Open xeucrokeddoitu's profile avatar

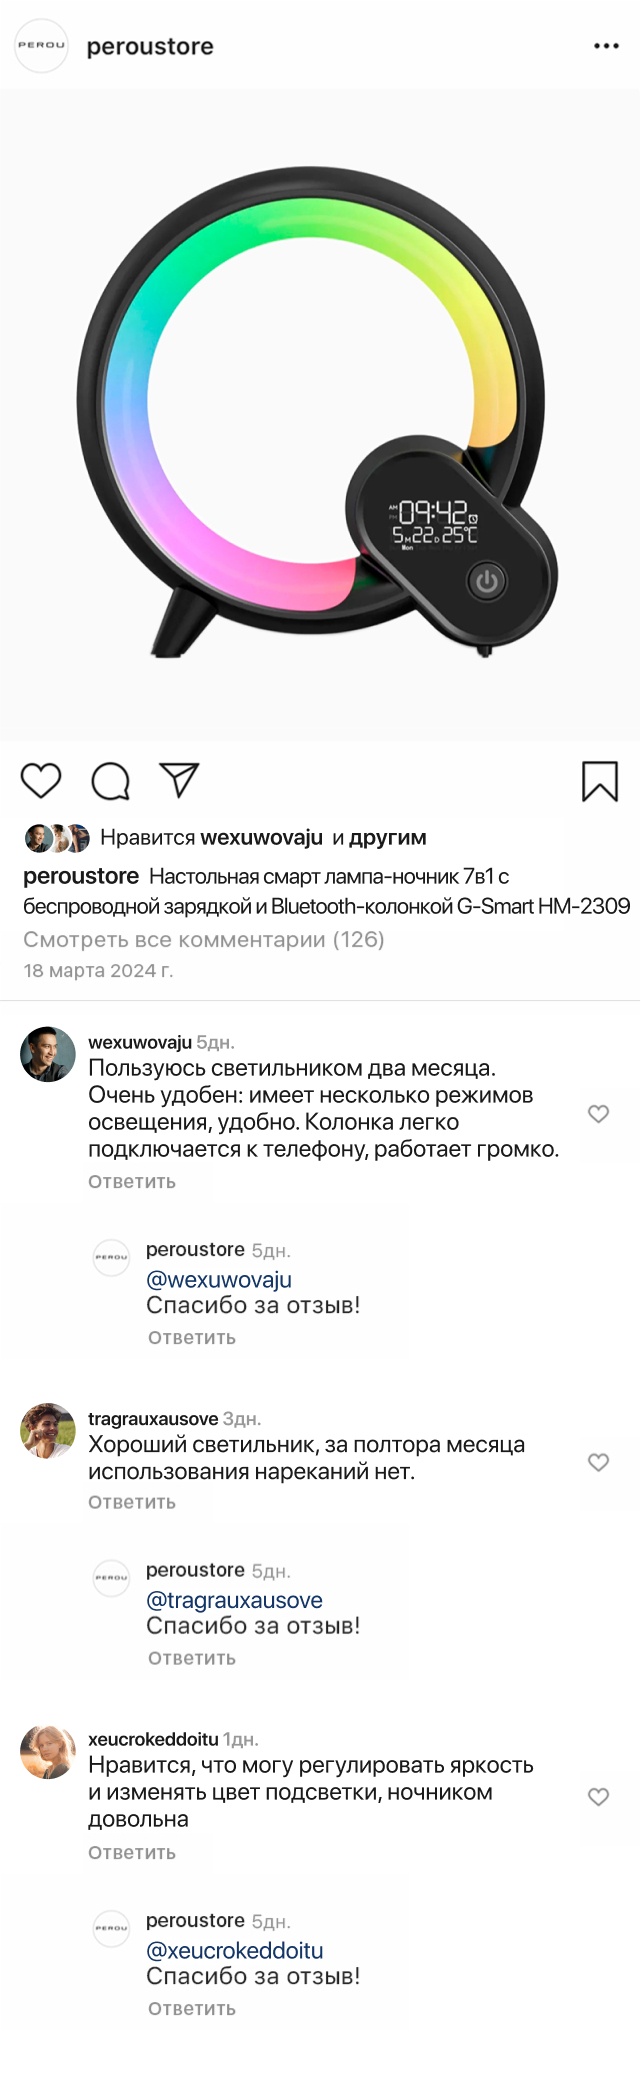click(x=48, y=1751)
